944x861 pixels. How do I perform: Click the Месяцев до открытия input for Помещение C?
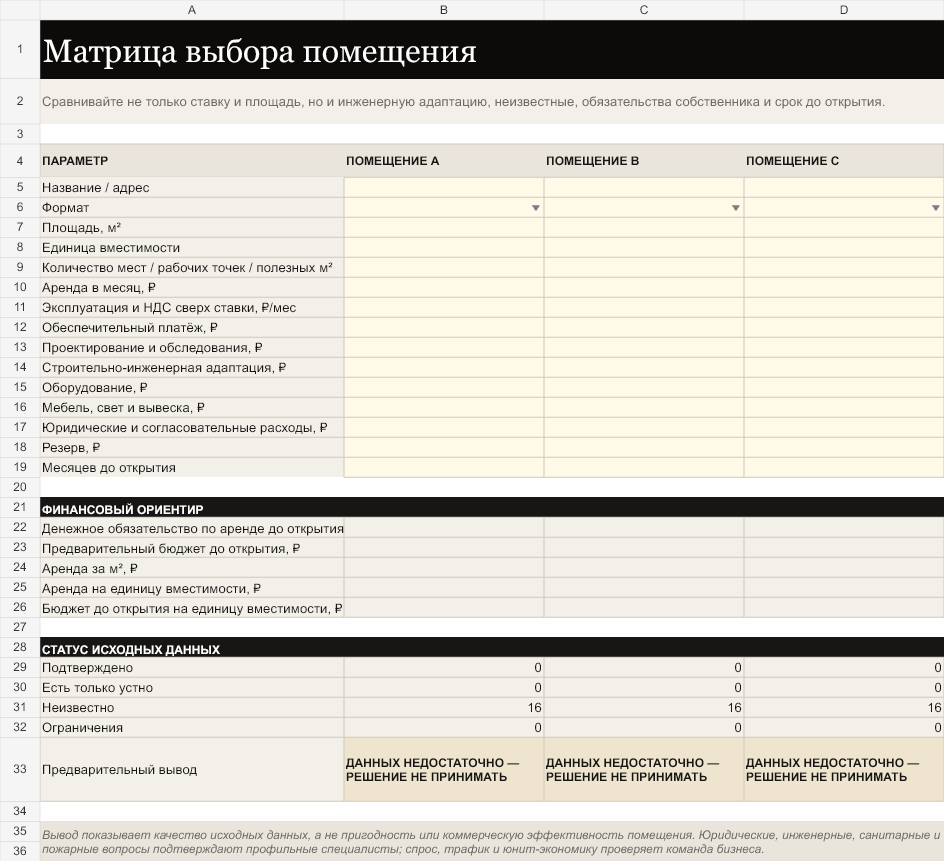[x=843, y=467]
